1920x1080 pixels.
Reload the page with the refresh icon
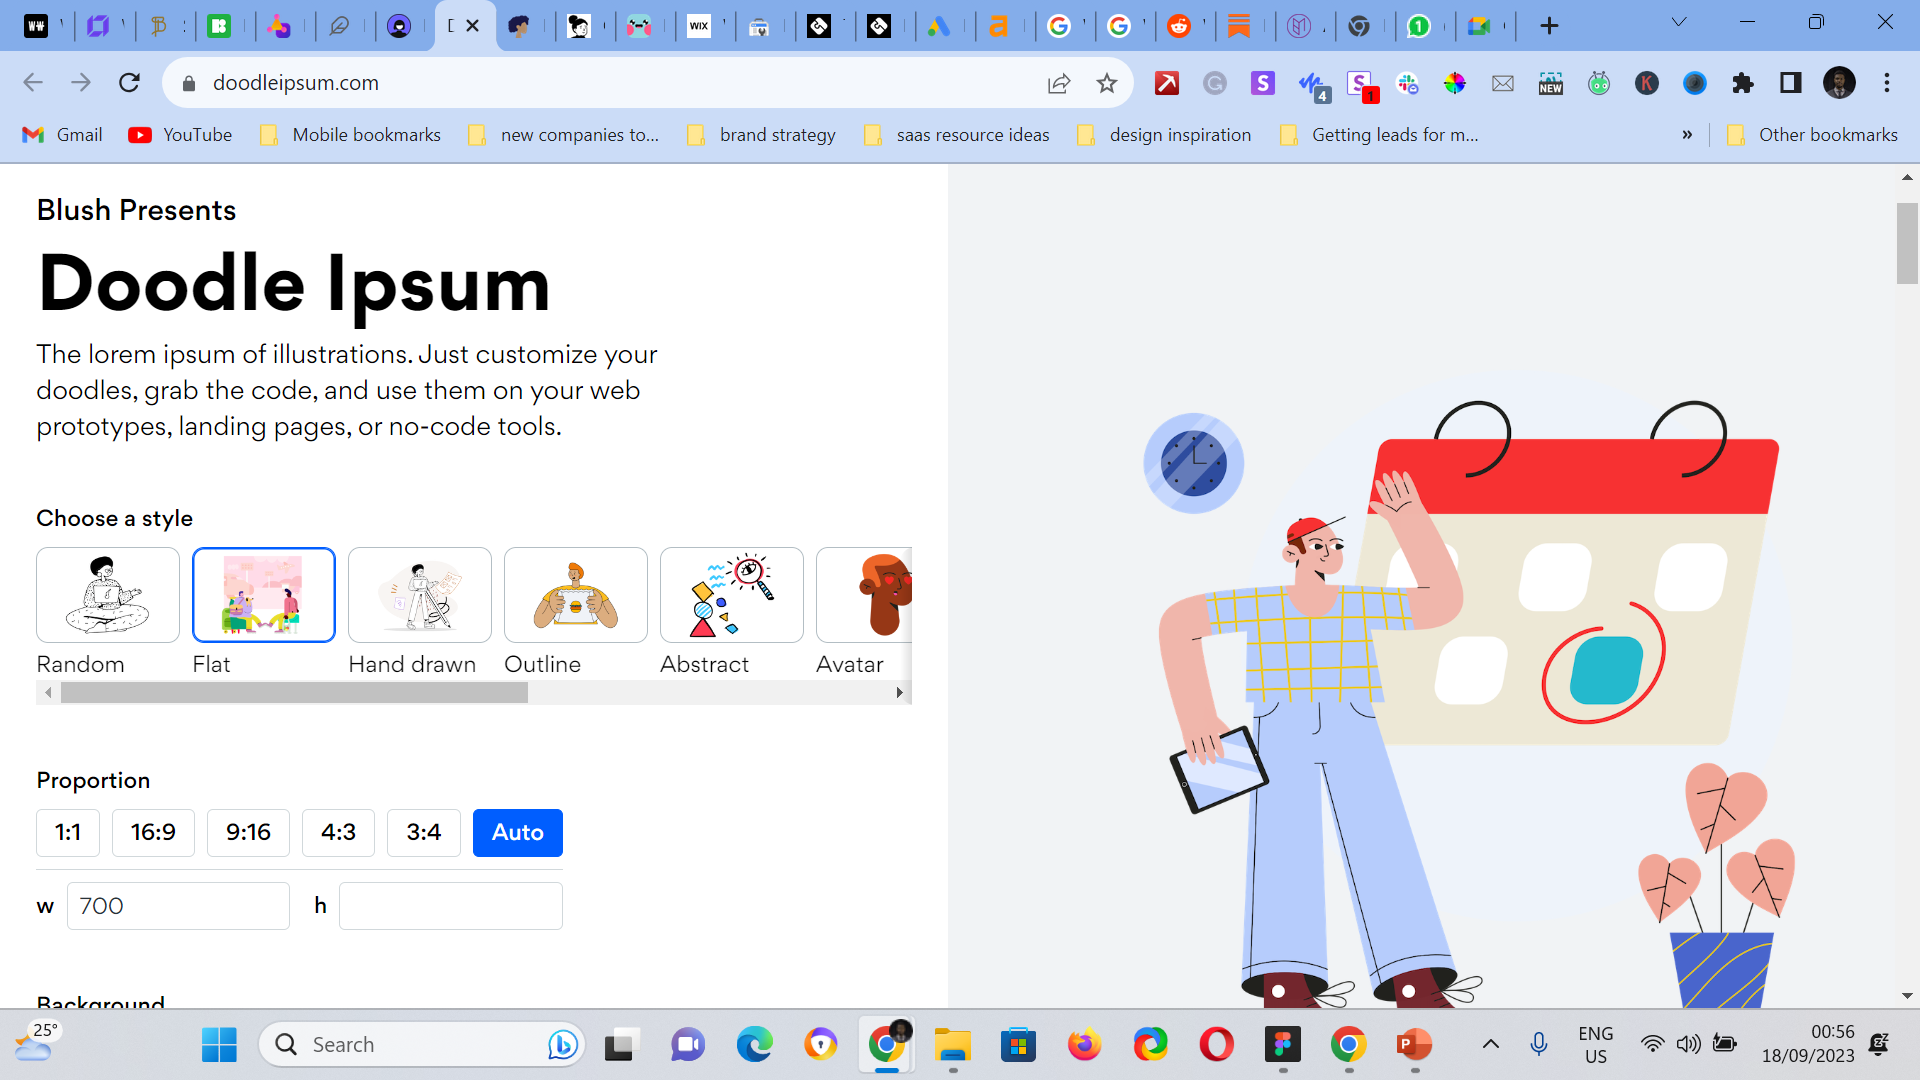(129, 83)
